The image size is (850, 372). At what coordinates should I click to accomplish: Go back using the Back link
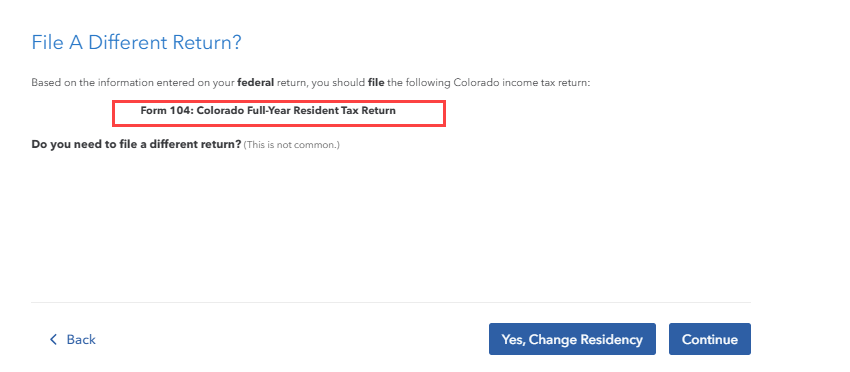tap(73, 339)
